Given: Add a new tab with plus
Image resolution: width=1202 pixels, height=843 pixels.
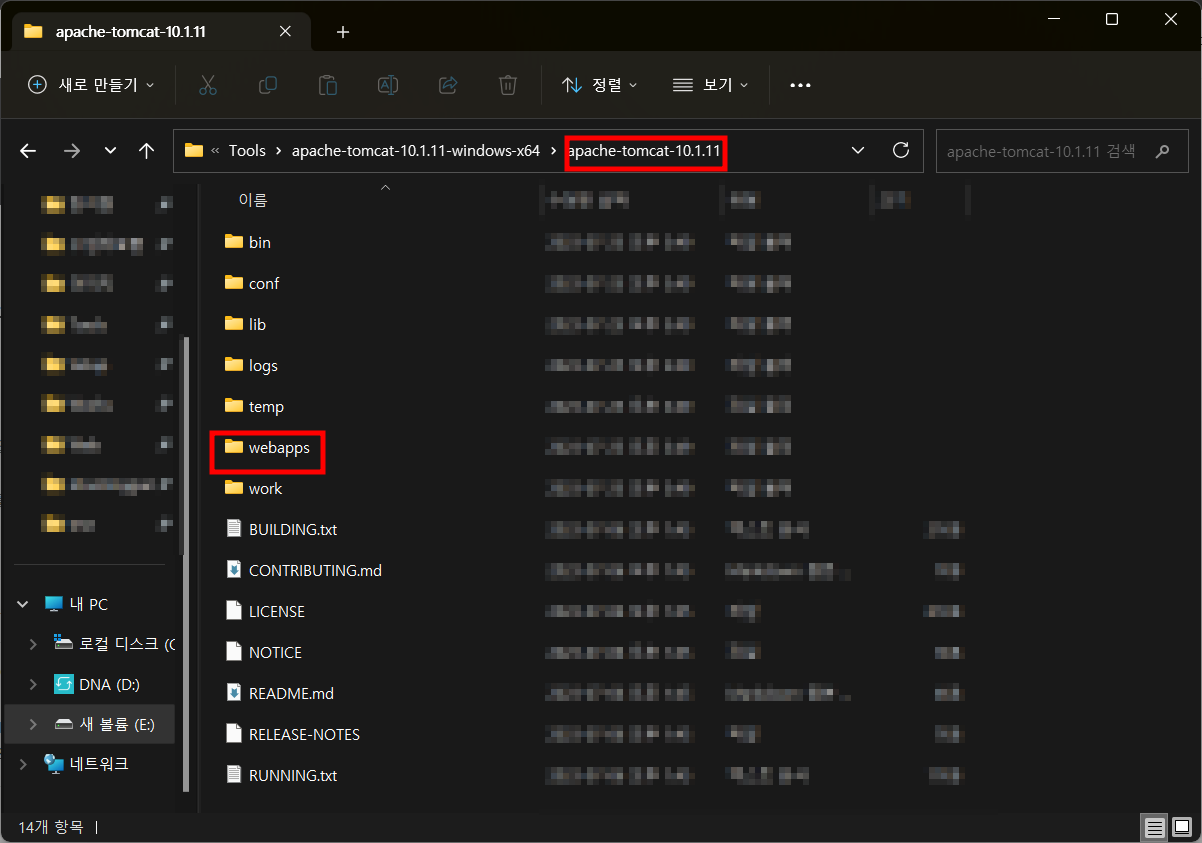Looking at the screenshot, I should 343,32.
